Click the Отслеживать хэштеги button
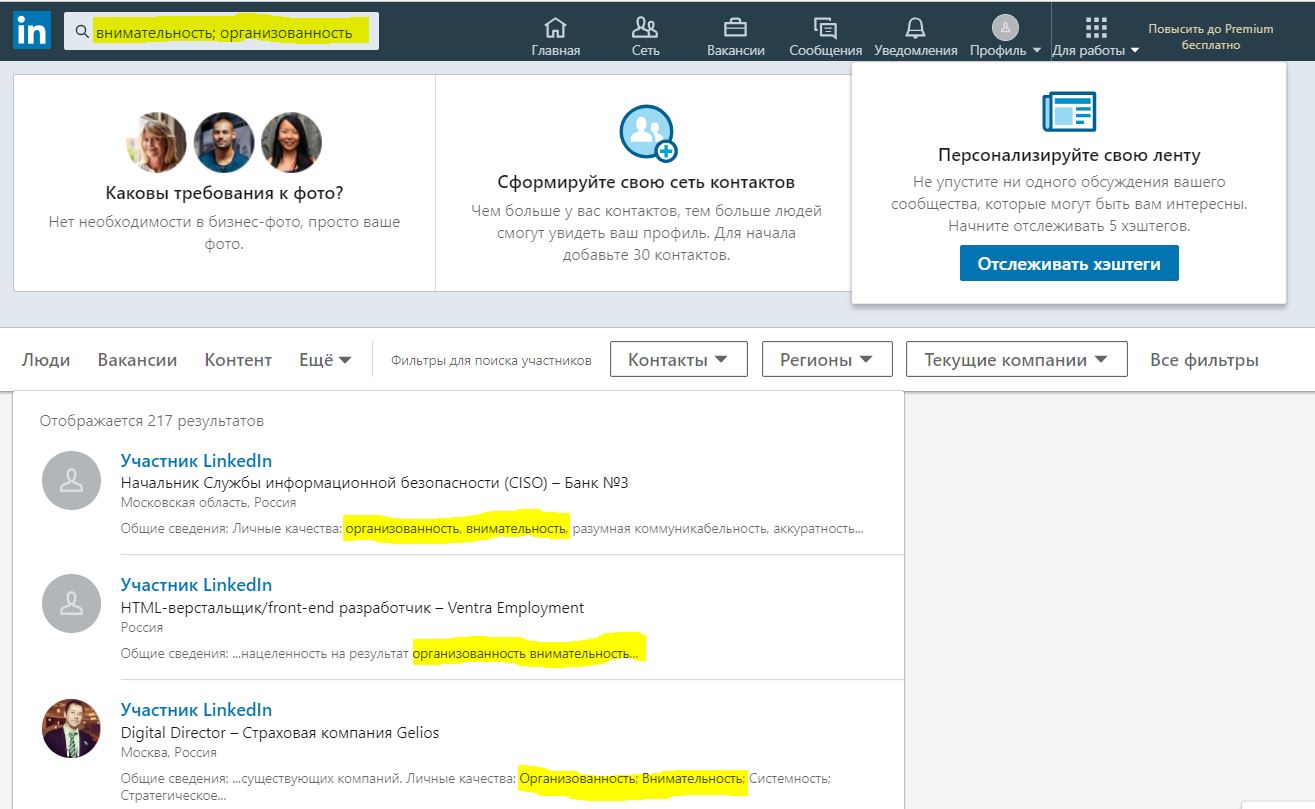Screen dimensions: 1315x809 pos(1068,264)
